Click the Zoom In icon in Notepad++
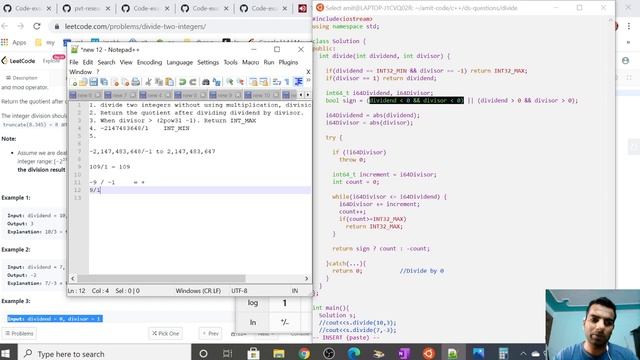 [230, 82]
